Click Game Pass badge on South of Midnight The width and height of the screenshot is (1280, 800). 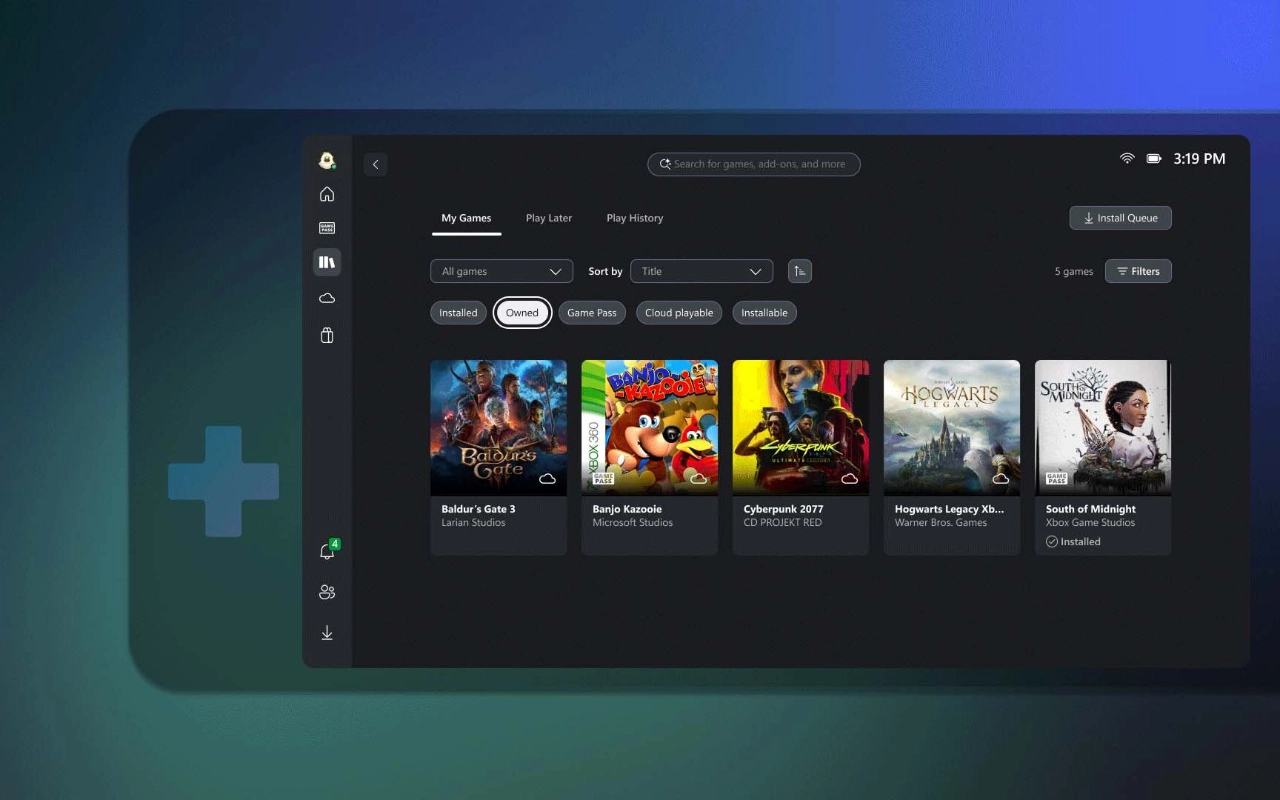tap(1056, 479)
